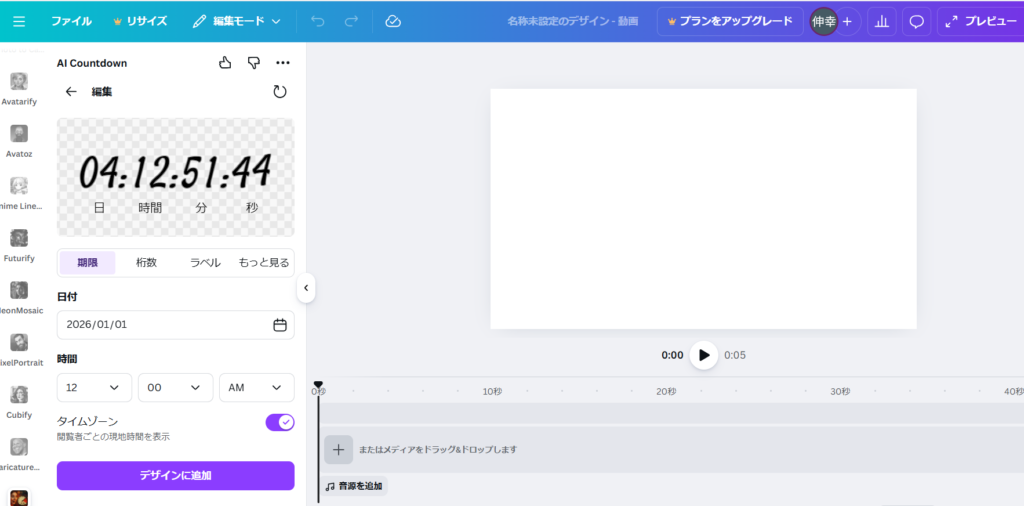Open the 編集モード dropdown
Screen dimensions: 1024x506
pyautogui.click(x=237, y=21)
